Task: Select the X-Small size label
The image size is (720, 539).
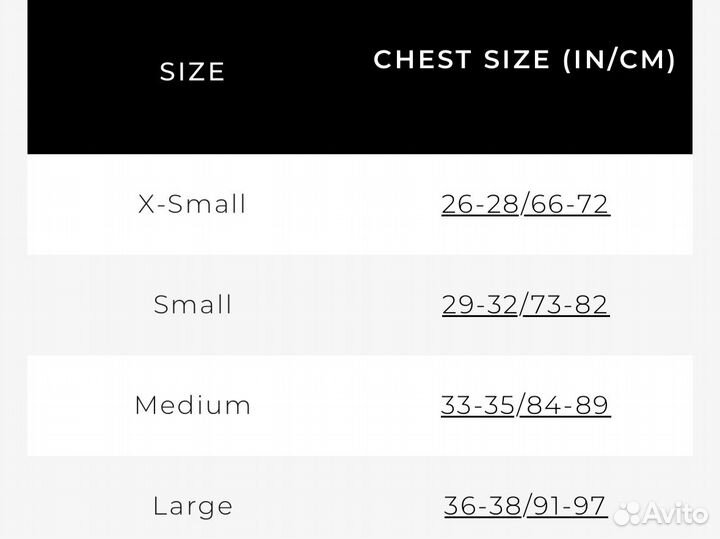Action: point(192,204)
